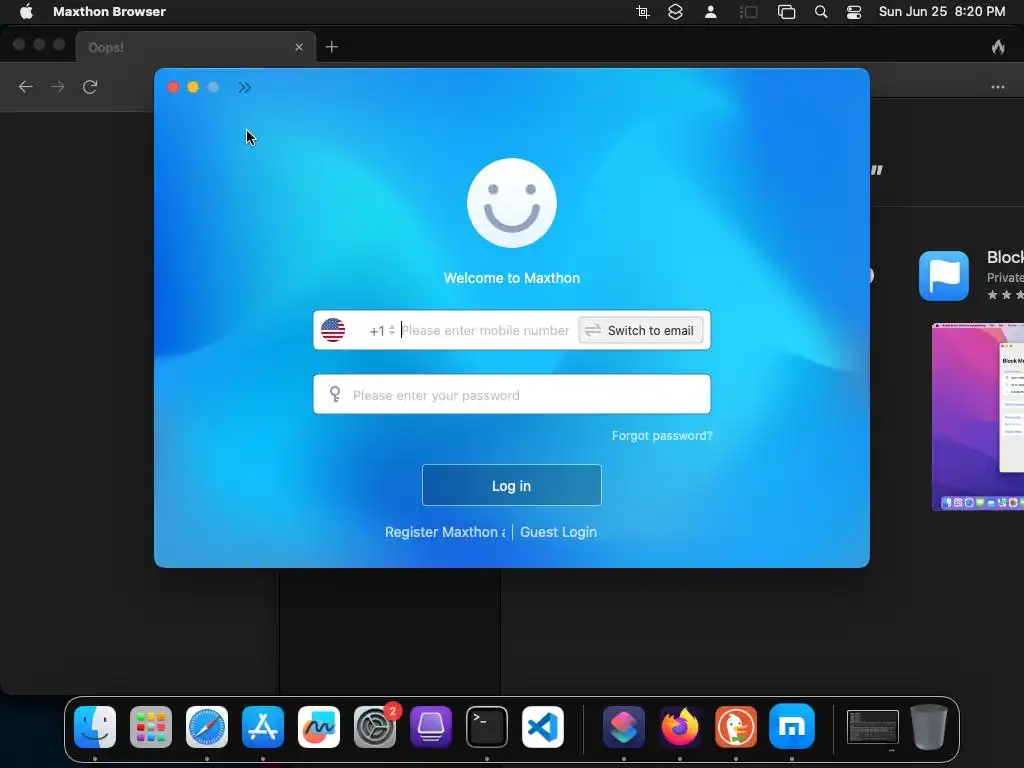
Task: Launch Firefox from the dock
Action: [680, 727]
